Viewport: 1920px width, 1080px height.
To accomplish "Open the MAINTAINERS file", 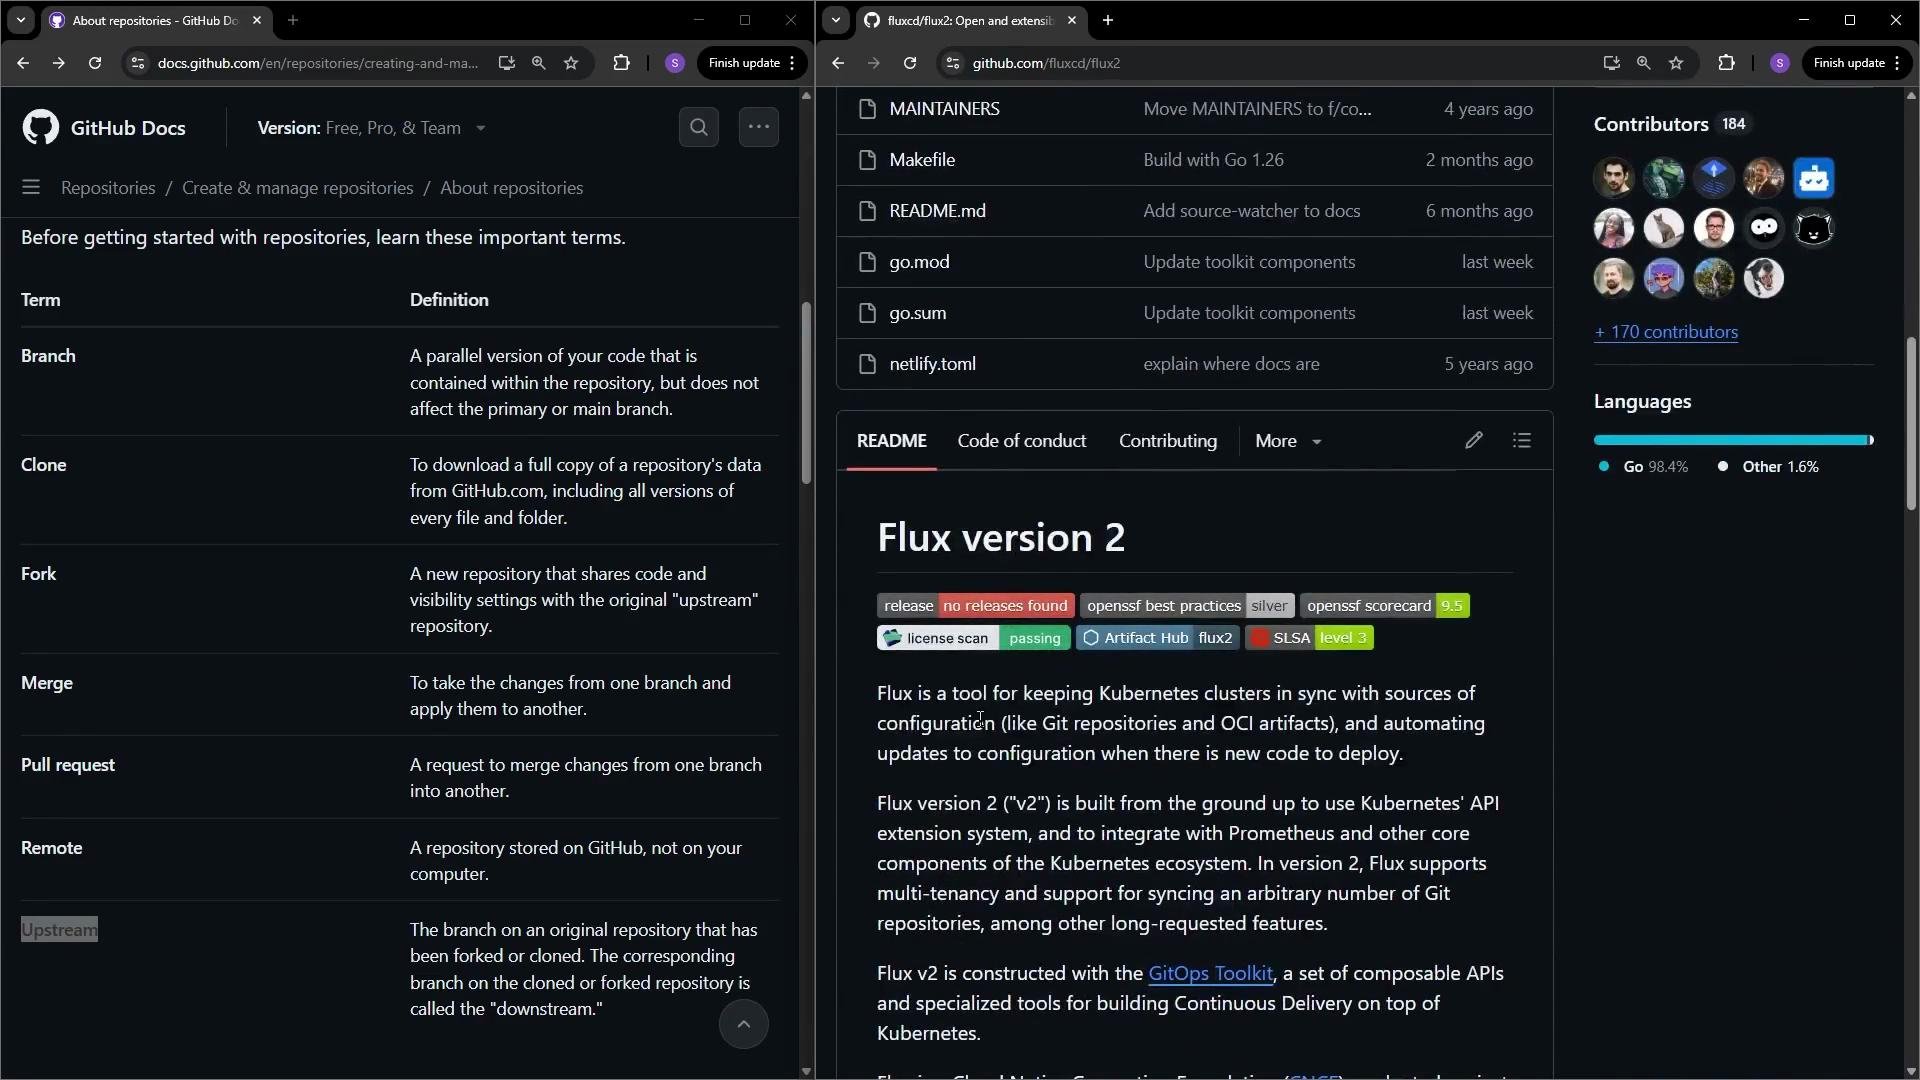I will tap(944, 109).
